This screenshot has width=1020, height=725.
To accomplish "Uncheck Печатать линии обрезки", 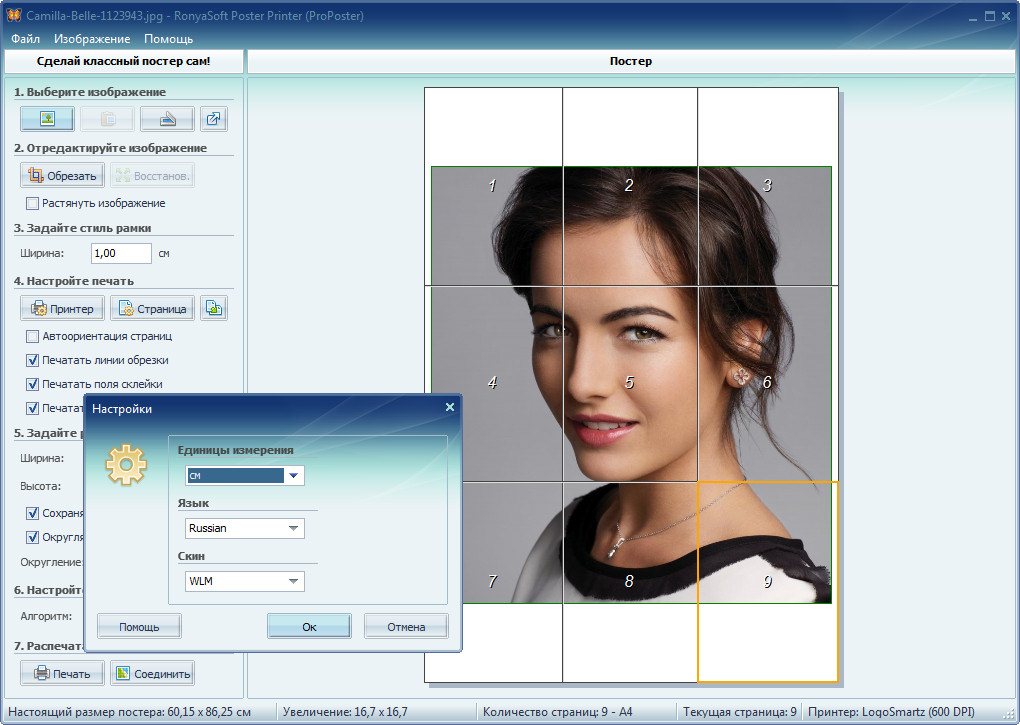I will [33, 360].
